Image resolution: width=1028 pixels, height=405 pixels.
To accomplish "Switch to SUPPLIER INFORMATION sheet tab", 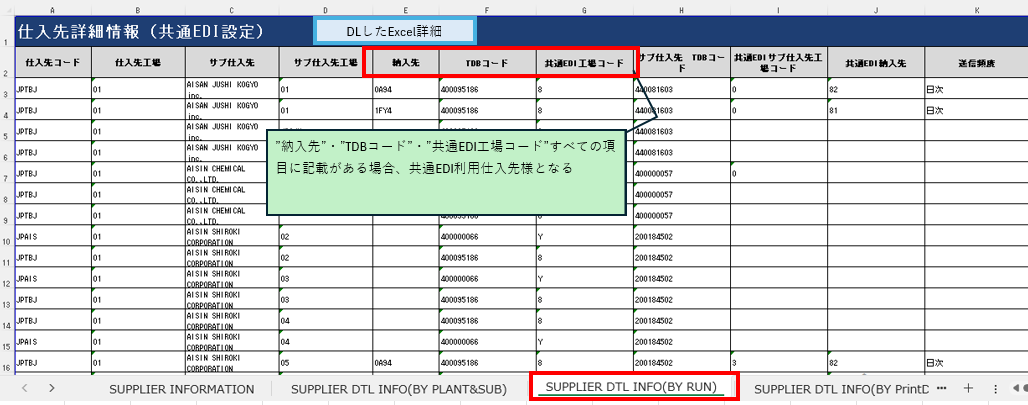I will click(x=181, y=388).
